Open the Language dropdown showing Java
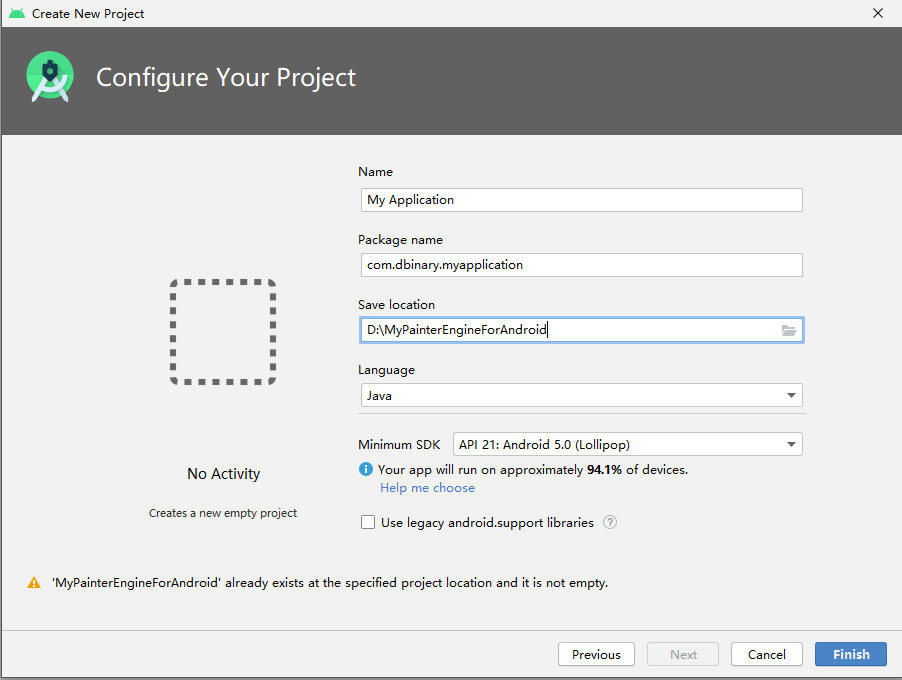Screen dimensions: 902x680 pos(580,395)
